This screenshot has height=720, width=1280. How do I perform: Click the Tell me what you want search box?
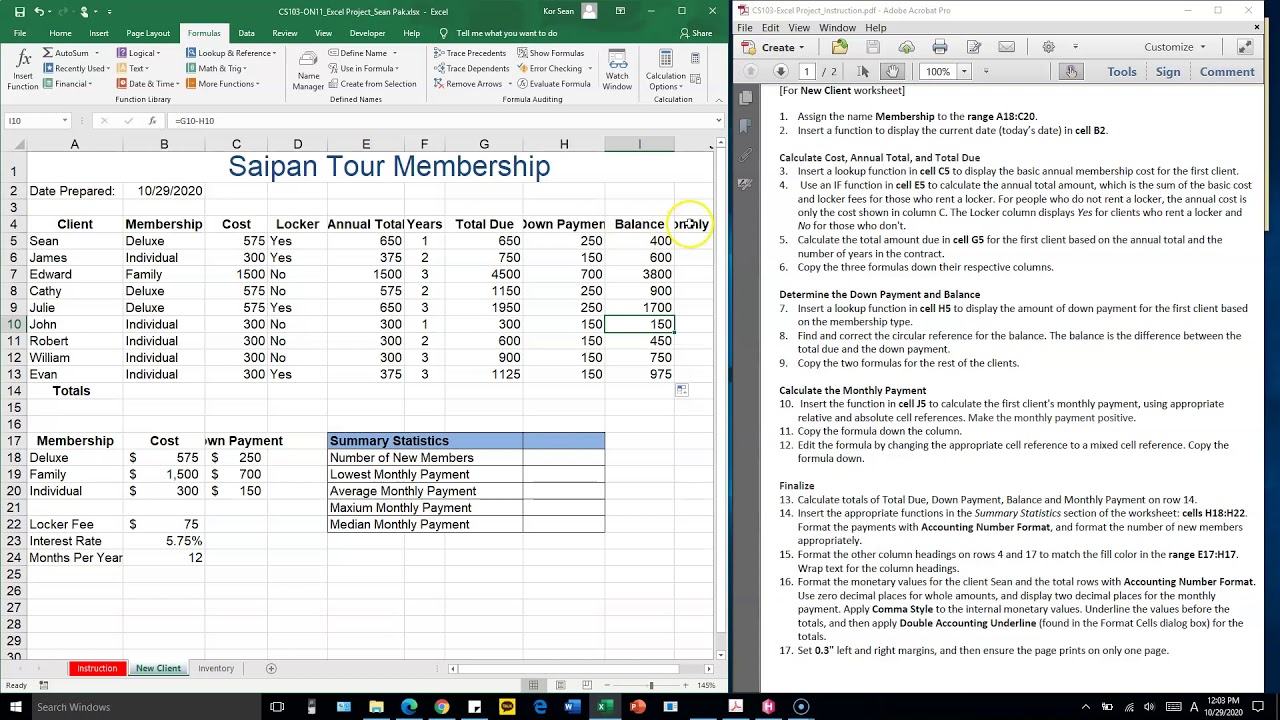click(506, 33)
